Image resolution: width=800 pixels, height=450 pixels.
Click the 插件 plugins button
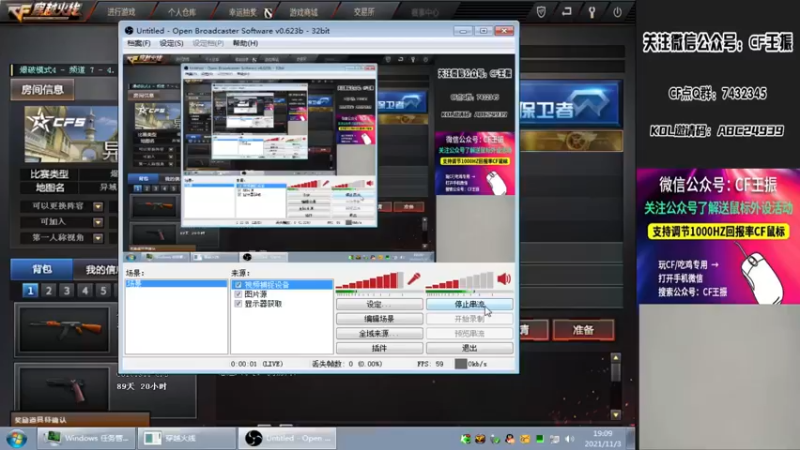(x=379, y=348)
